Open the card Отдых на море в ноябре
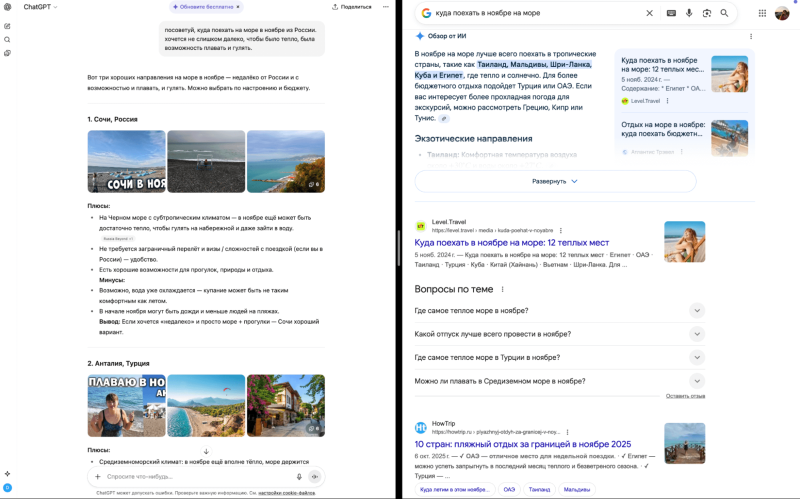Screen dimensions: 800x499 coord(684,137)
